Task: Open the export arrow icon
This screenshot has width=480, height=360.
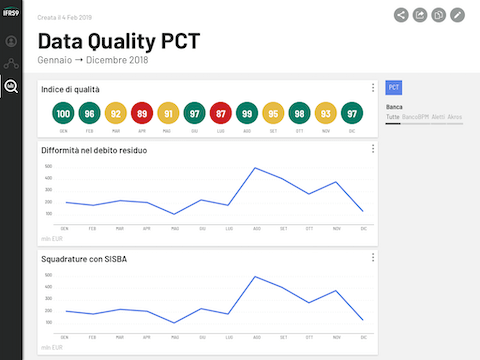Action: (420, 15)
